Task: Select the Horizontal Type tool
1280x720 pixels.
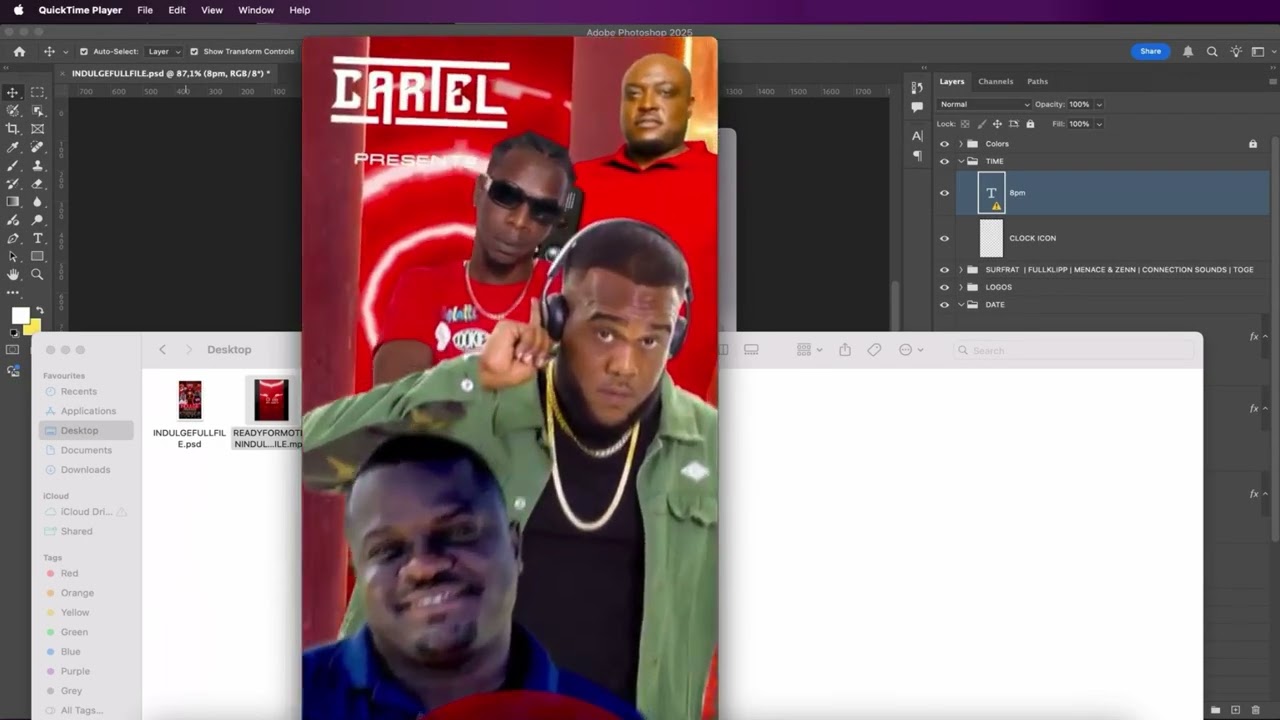Action: 37,238
